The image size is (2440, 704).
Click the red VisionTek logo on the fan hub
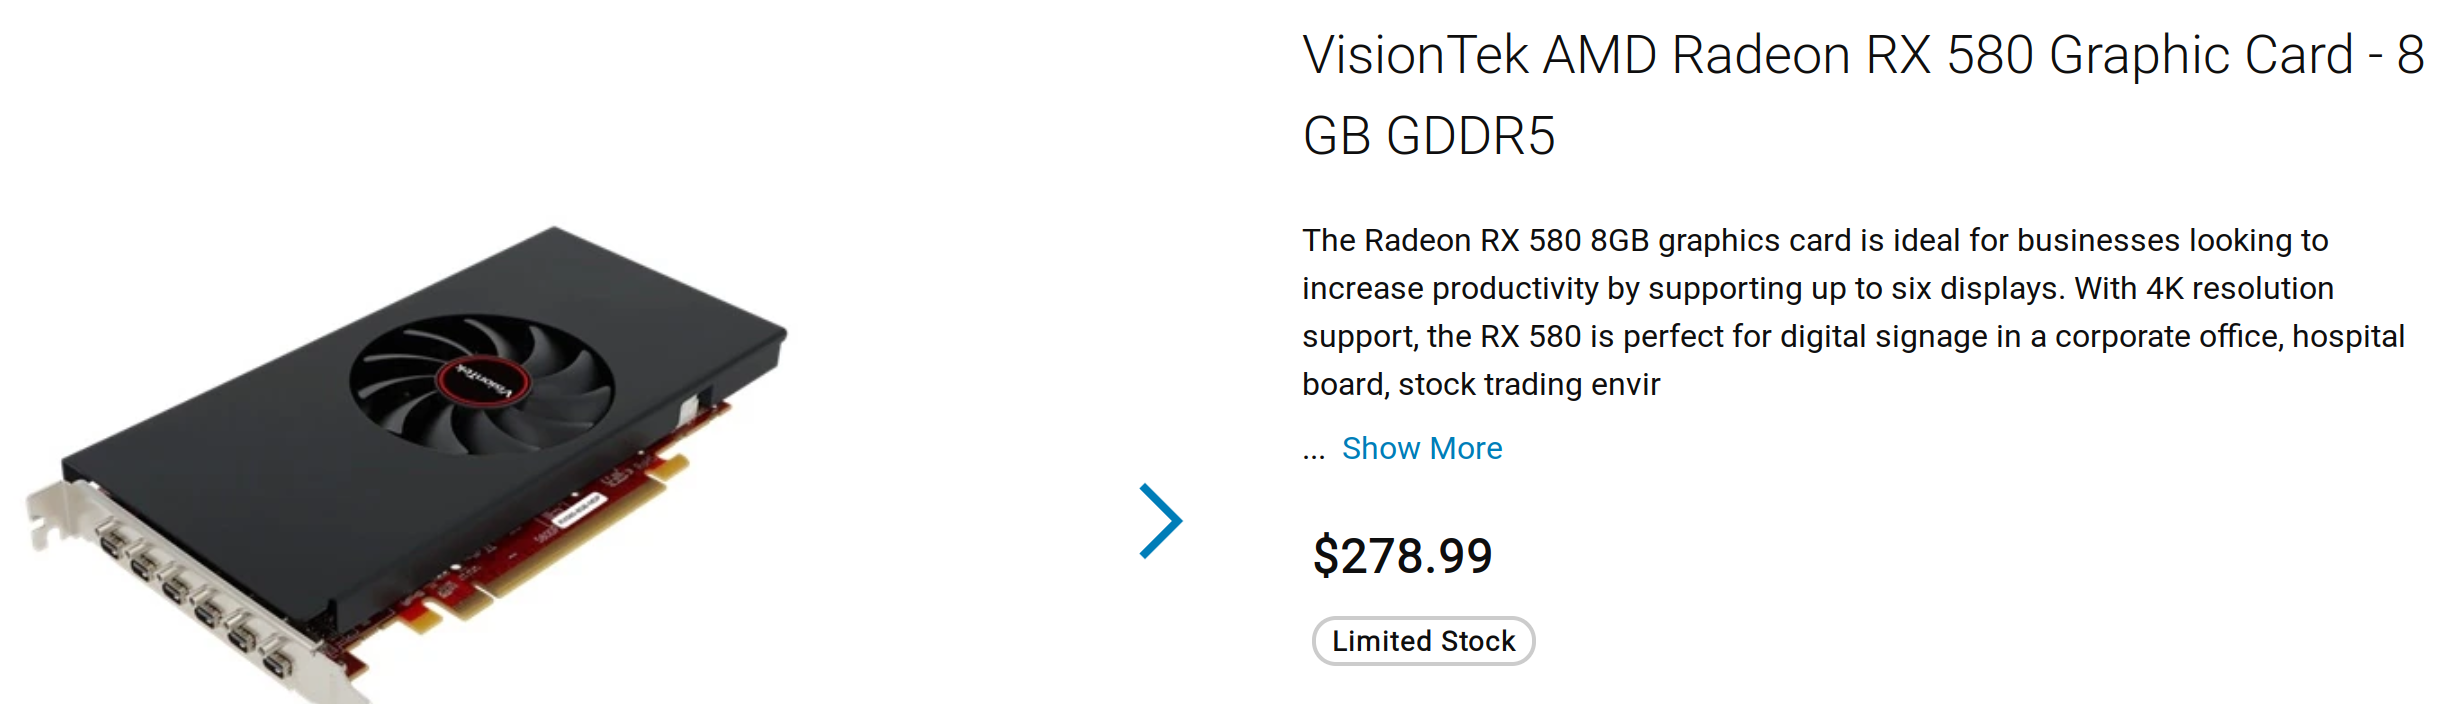[x=483, y=380]
